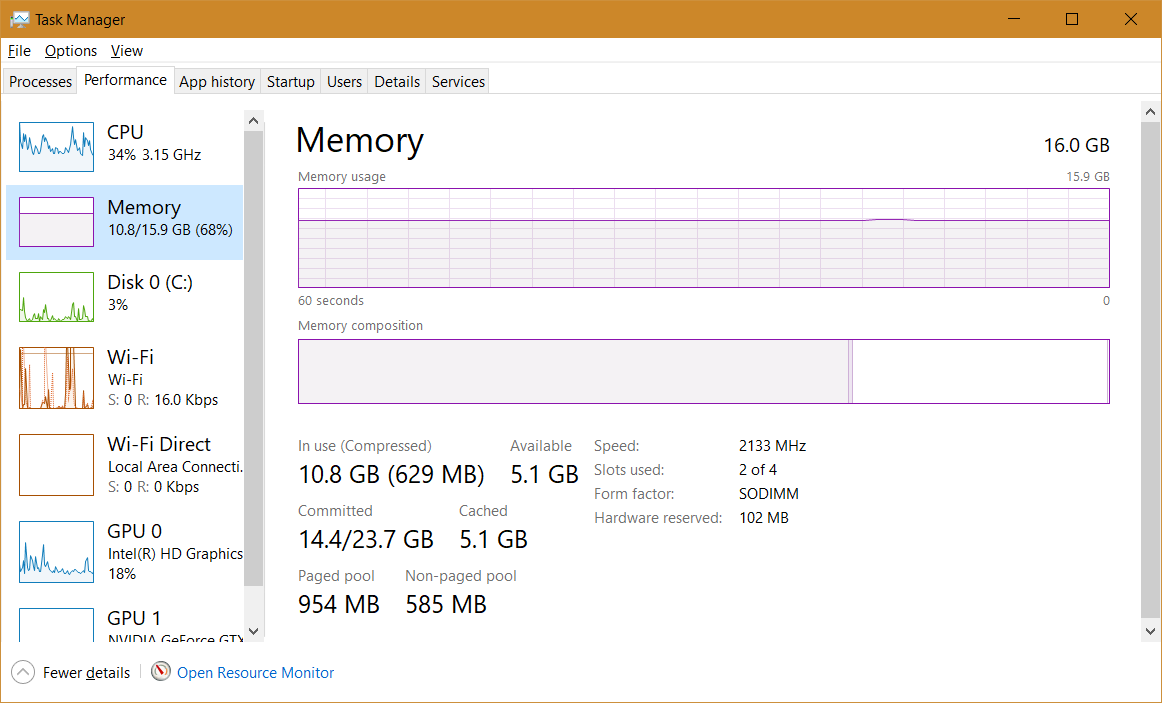
Task: Click the Memory composition bar
Action: (703, 371)
